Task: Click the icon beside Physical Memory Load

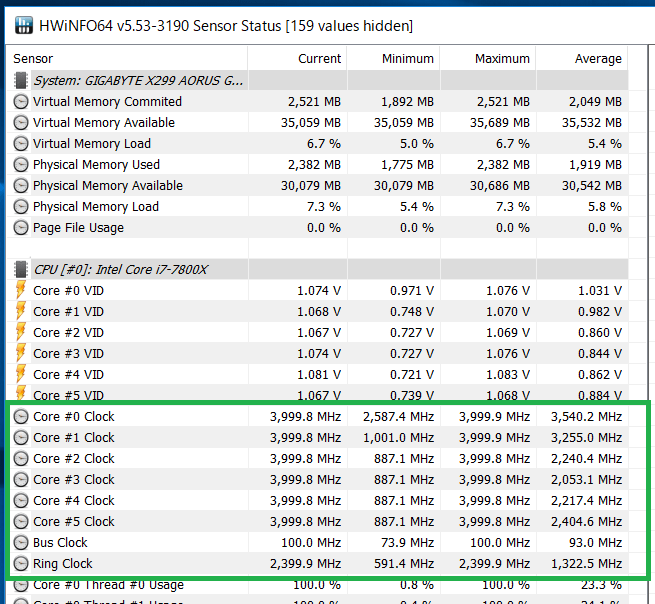Action: pos(21,206)
